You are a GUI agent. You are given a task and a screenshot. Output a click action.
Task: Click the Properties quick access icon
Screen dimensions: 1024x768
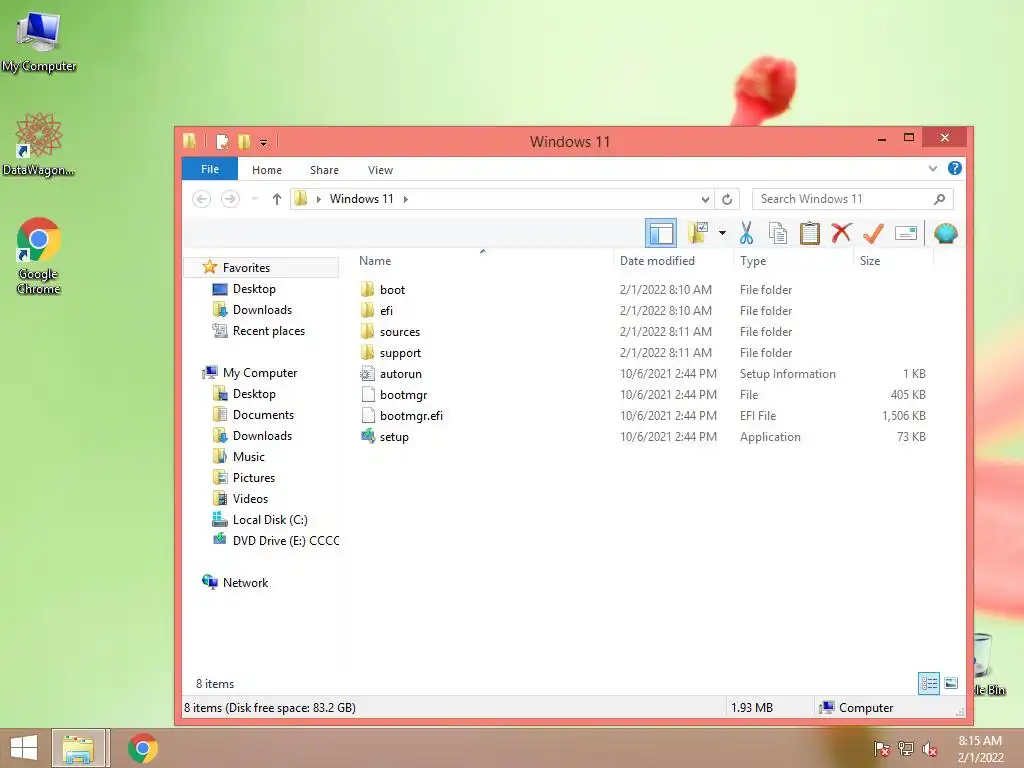(222, 141)
